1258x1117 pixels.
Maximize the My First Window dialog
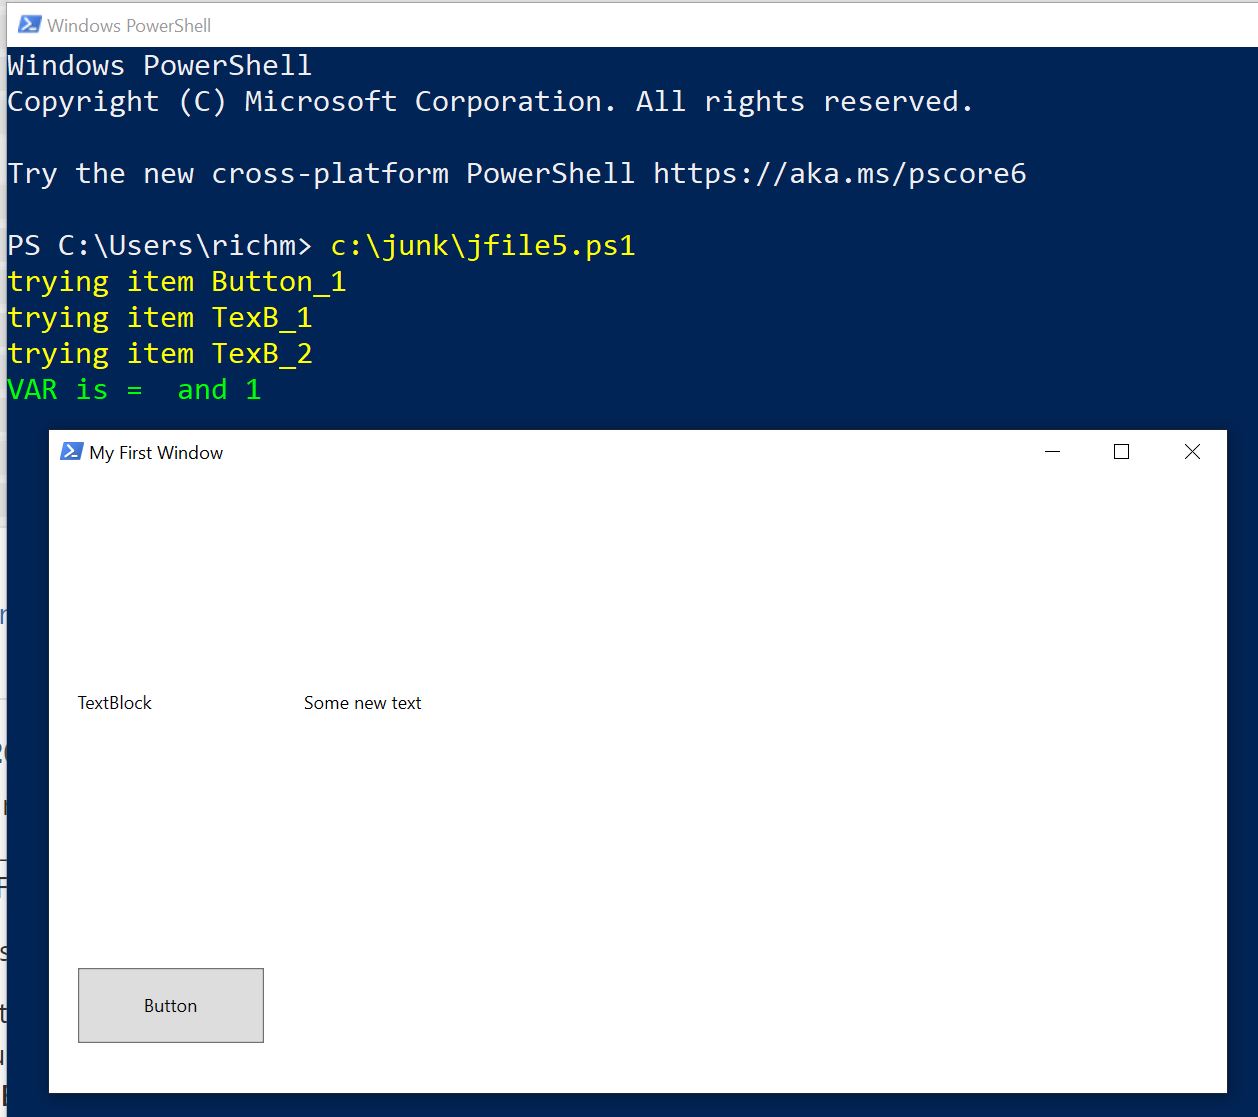tap(1121, 452)
